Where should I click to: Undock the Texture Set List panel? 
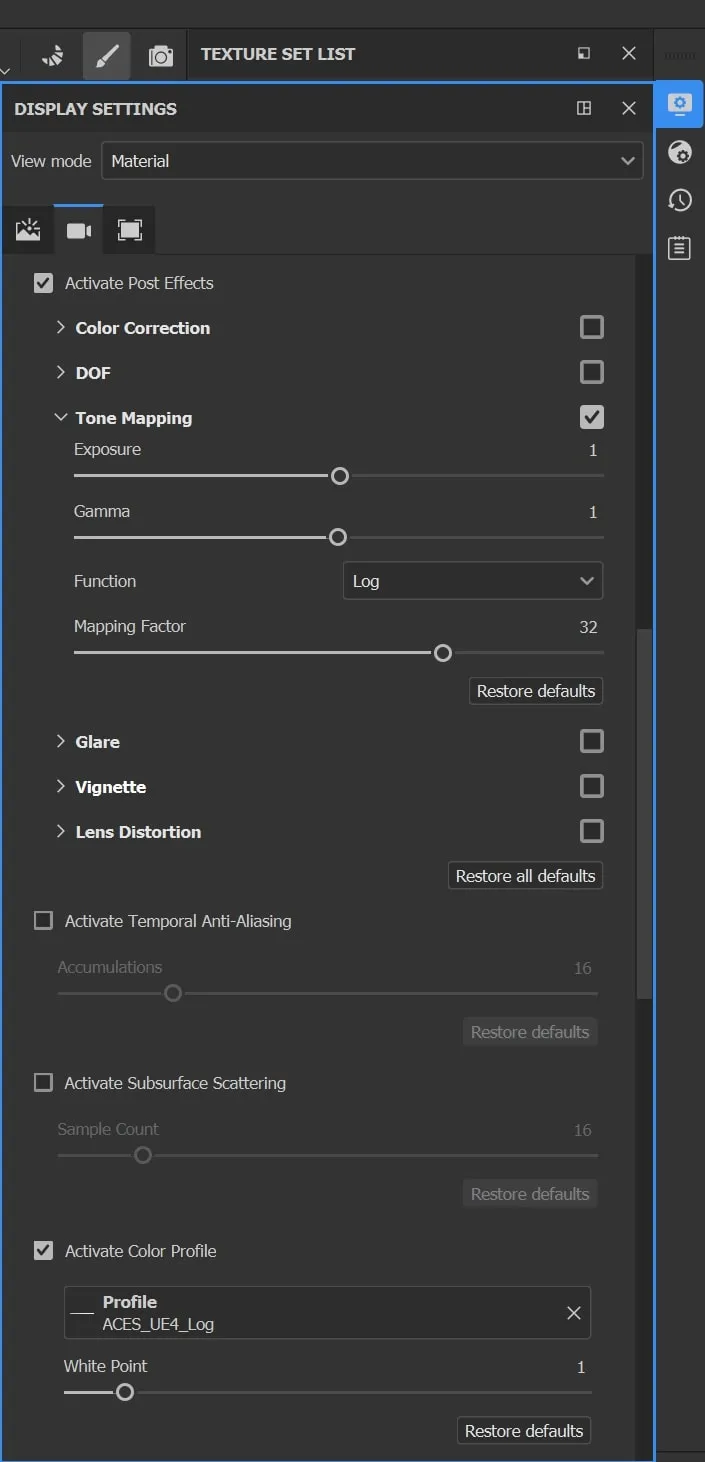click(x=584, y=54)
